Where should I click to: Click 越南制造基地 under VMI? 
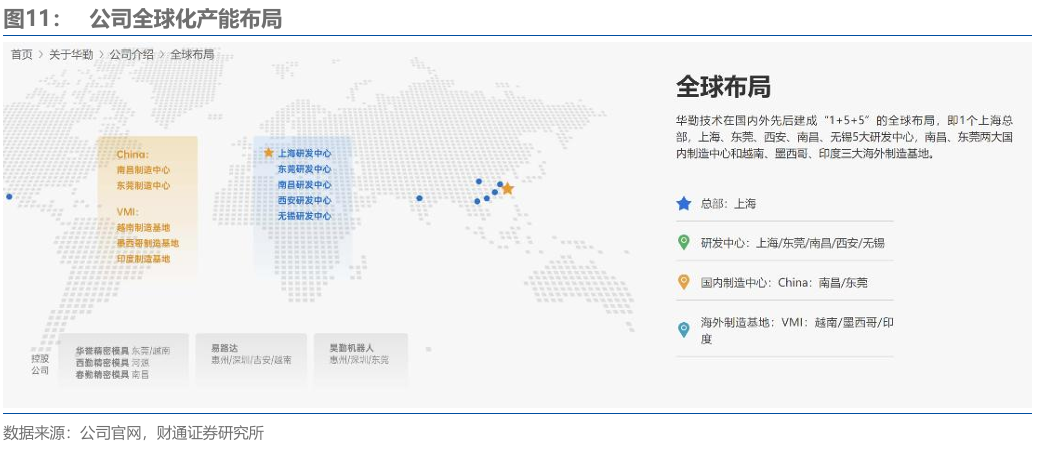[x=143, y=227]
